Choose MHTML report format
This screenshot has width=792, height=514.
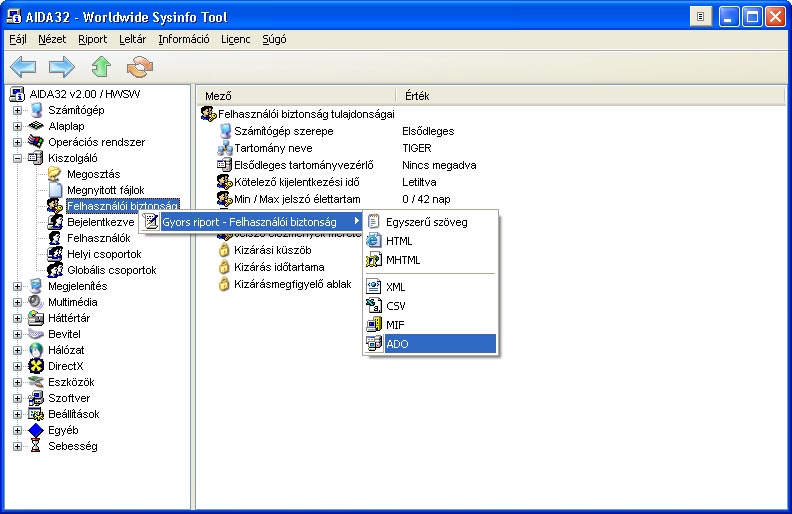click(x=430, y=260)
